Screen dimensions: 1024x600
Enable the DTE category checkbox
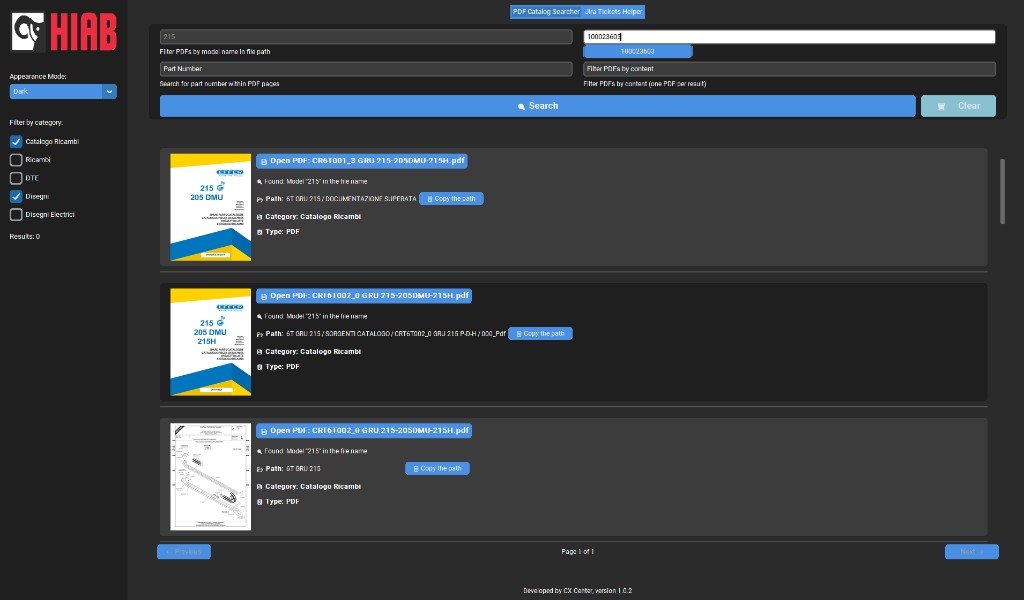(16, 178)
